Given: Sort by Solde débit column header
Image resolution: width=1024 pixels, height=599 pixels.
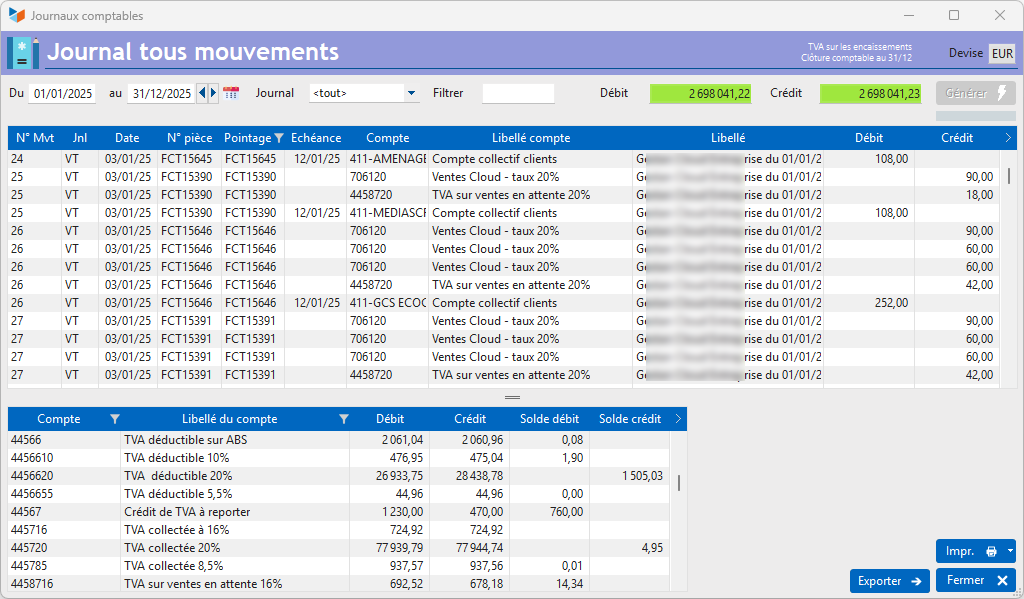Looking at the screenshot, I should pos(549,419).
